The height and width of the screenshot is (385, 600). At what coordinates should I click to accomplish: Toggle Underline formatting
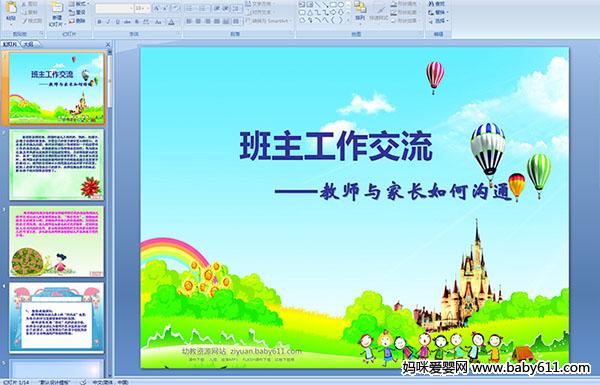pos(117,22)
